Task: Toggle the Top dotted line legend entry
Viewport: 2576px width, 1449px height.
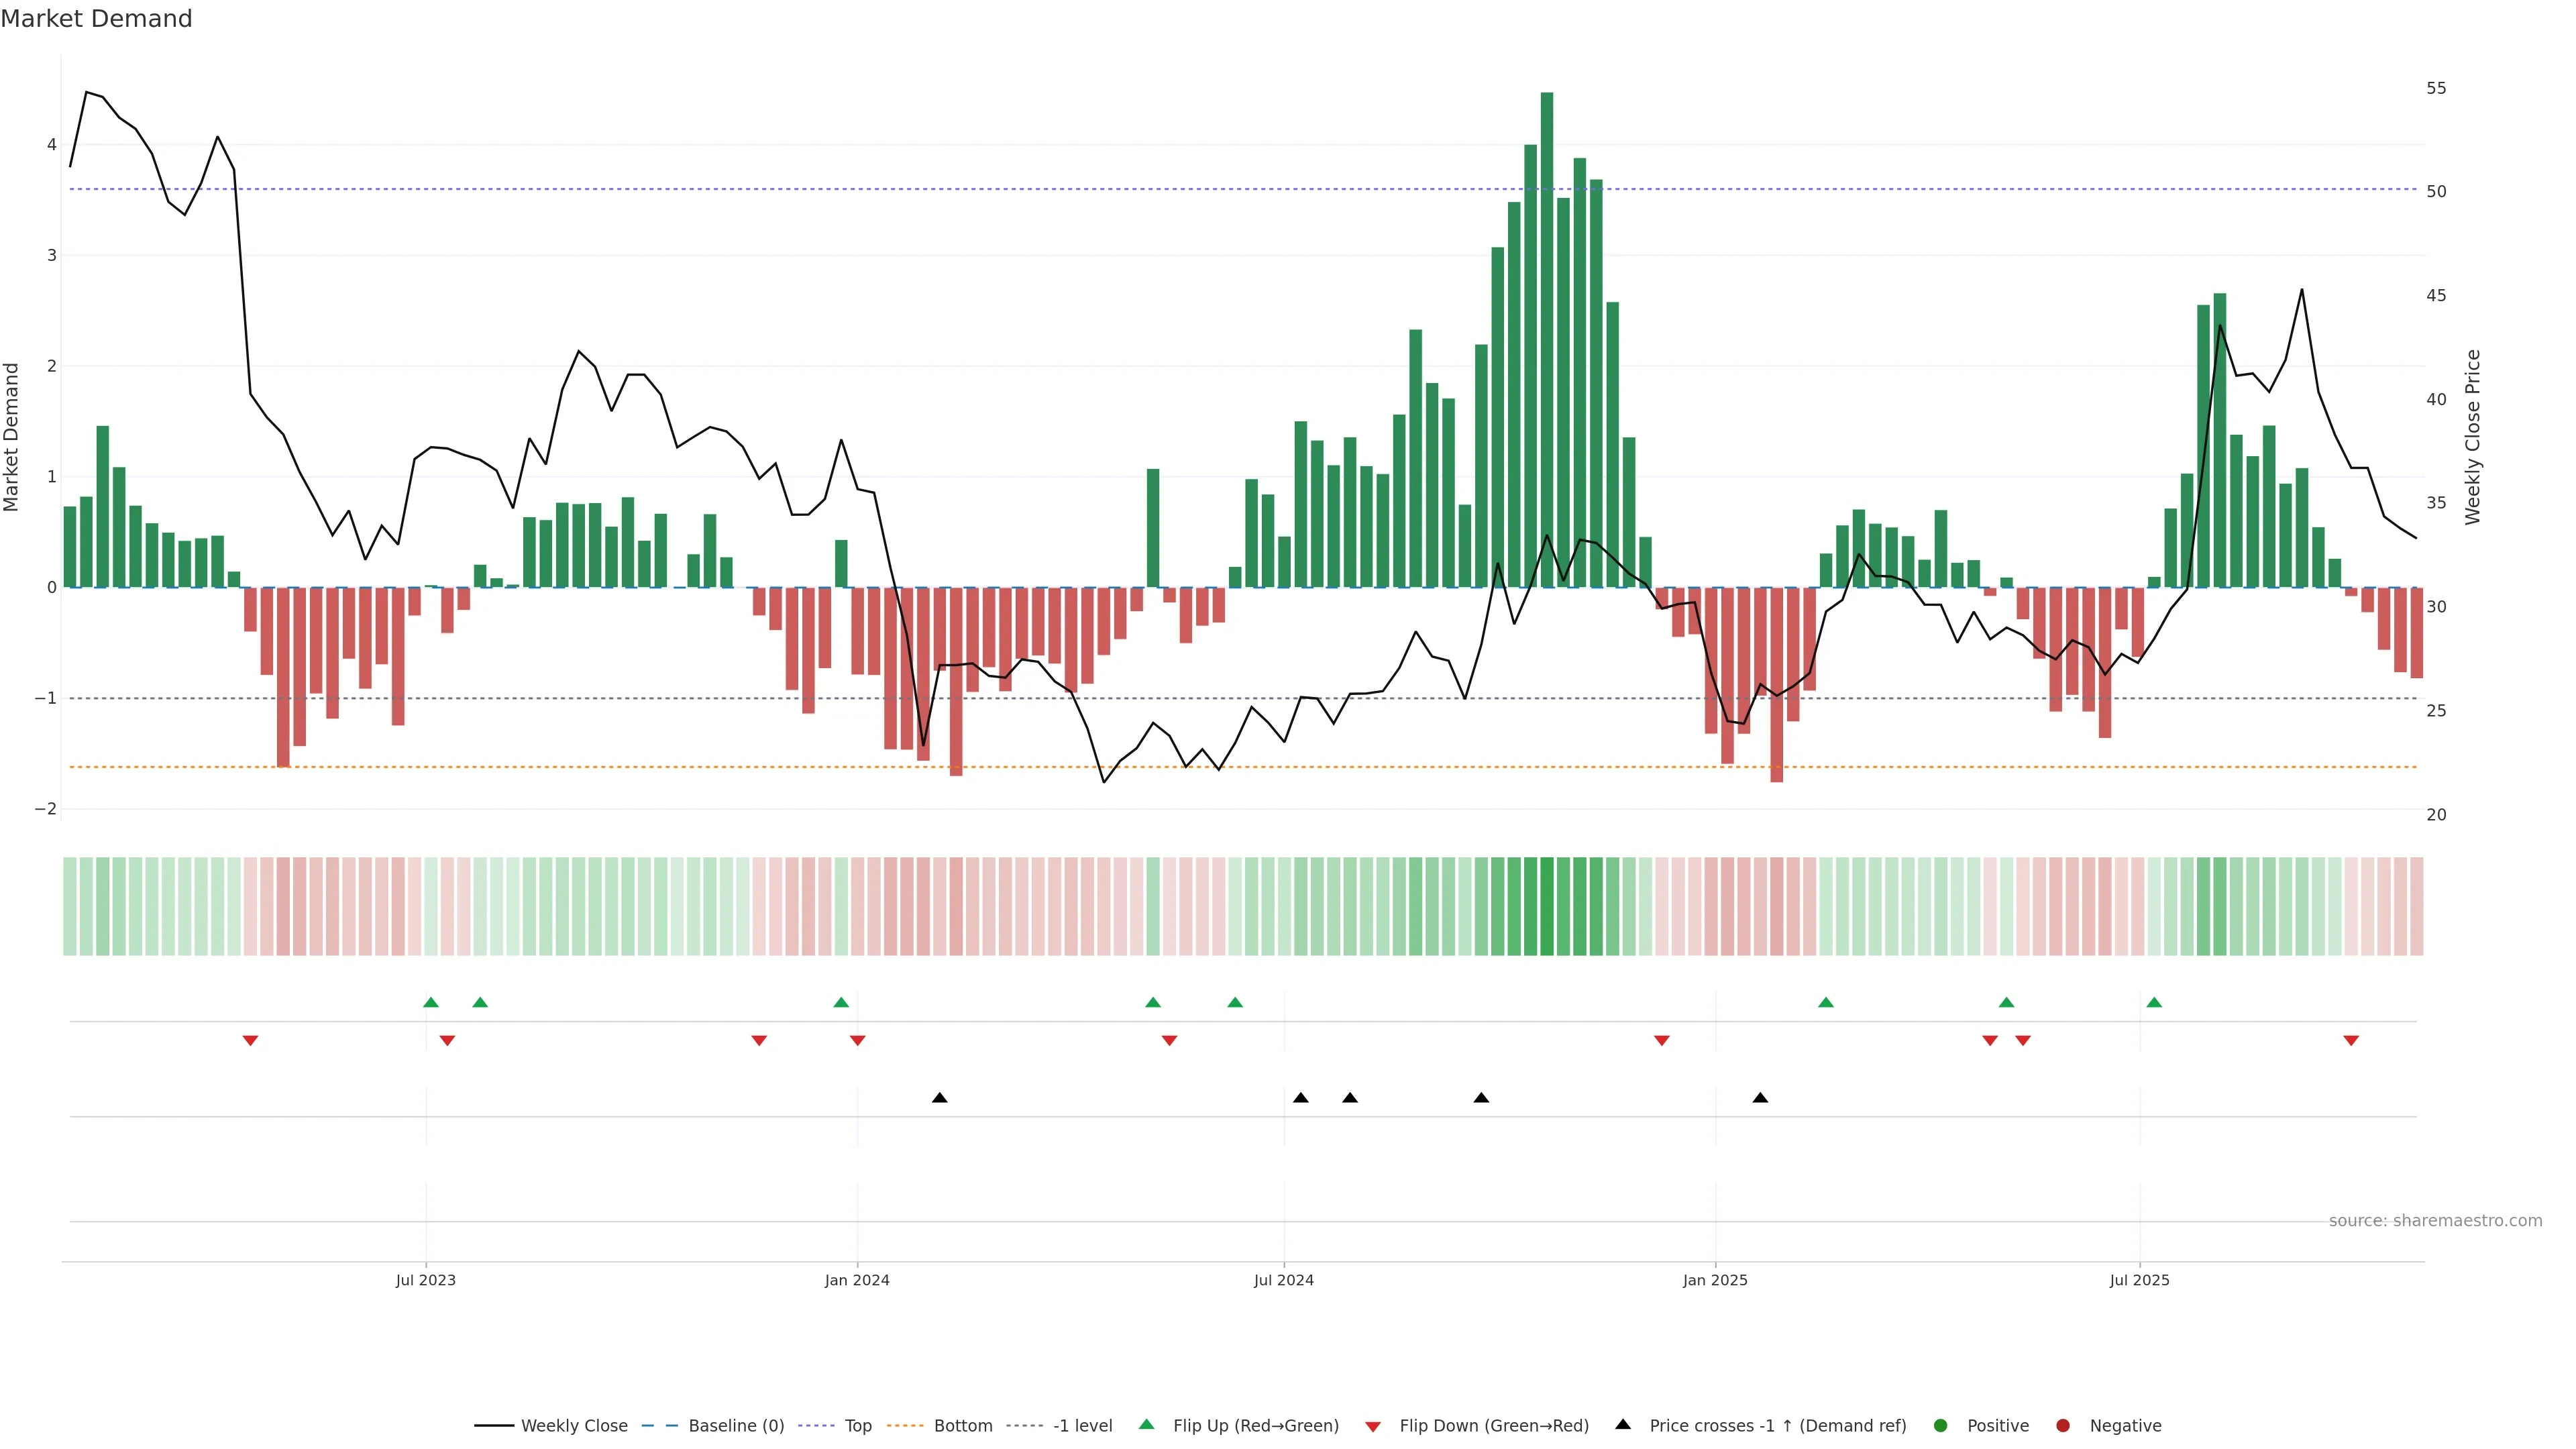Action: click(857, 1425)
